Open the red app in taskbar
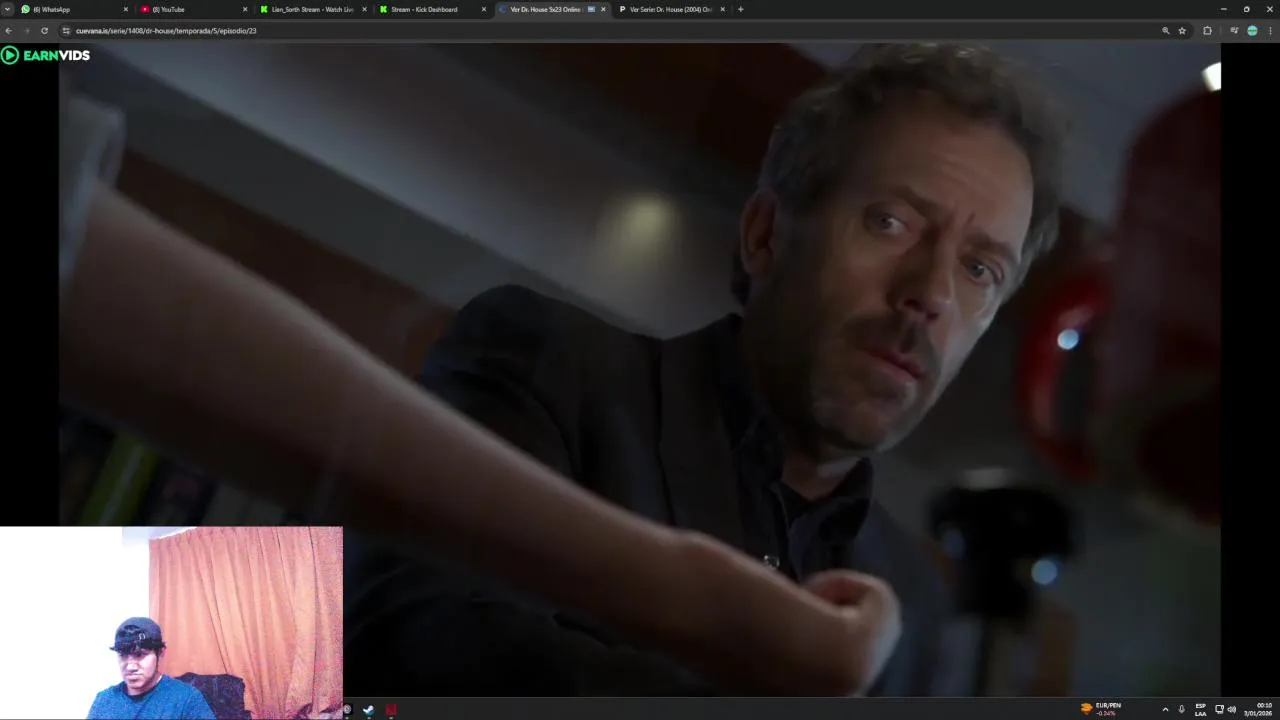The width and height of the screenshot is (1280, 720). click(391, 710)
